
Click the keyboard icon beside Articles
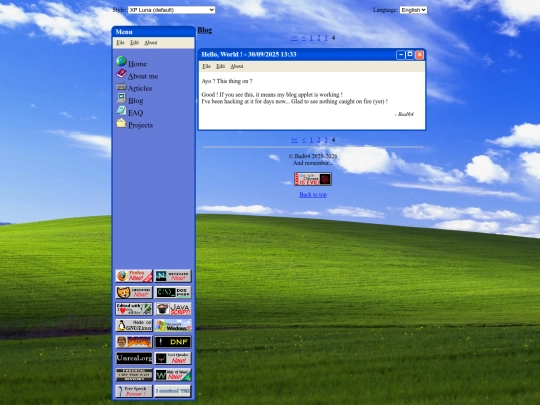coord(121,86)
